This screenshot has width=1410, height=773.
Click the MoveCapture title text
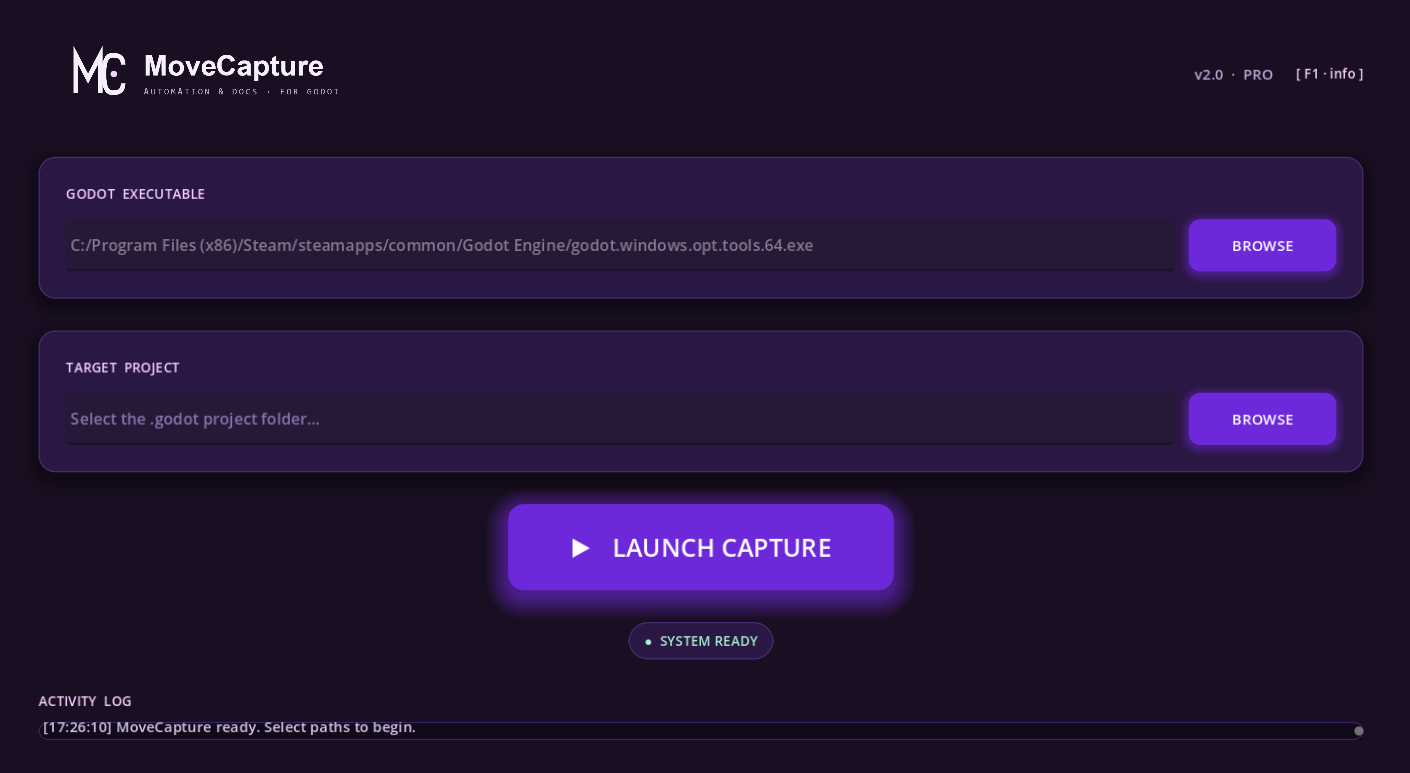[x=234, y=66]
